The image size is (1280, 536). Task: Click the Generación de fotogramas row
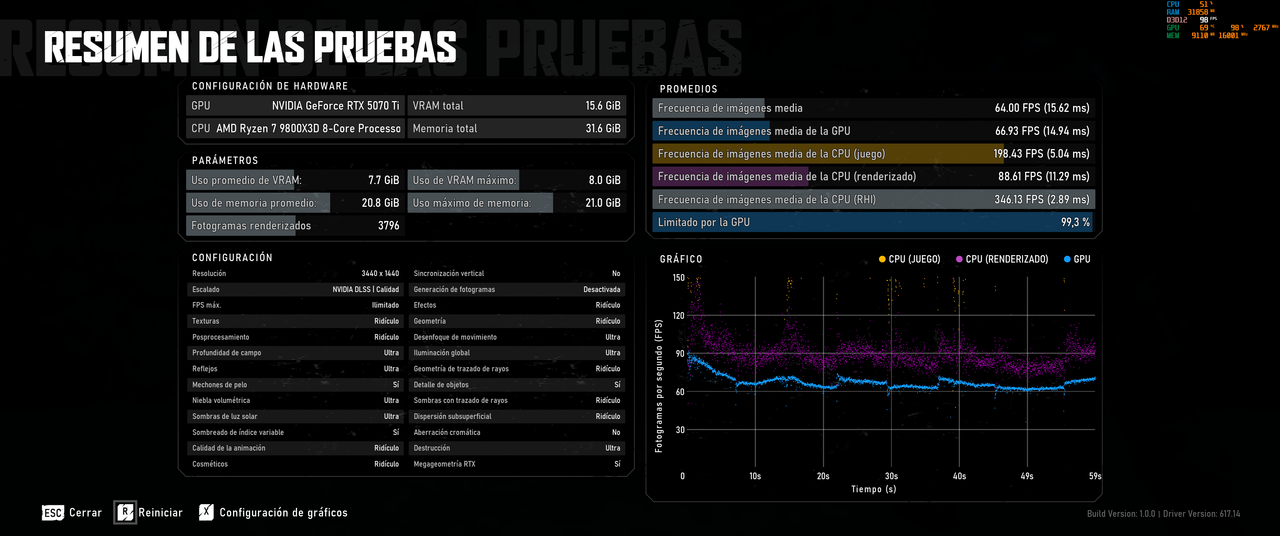pos(517,289)
